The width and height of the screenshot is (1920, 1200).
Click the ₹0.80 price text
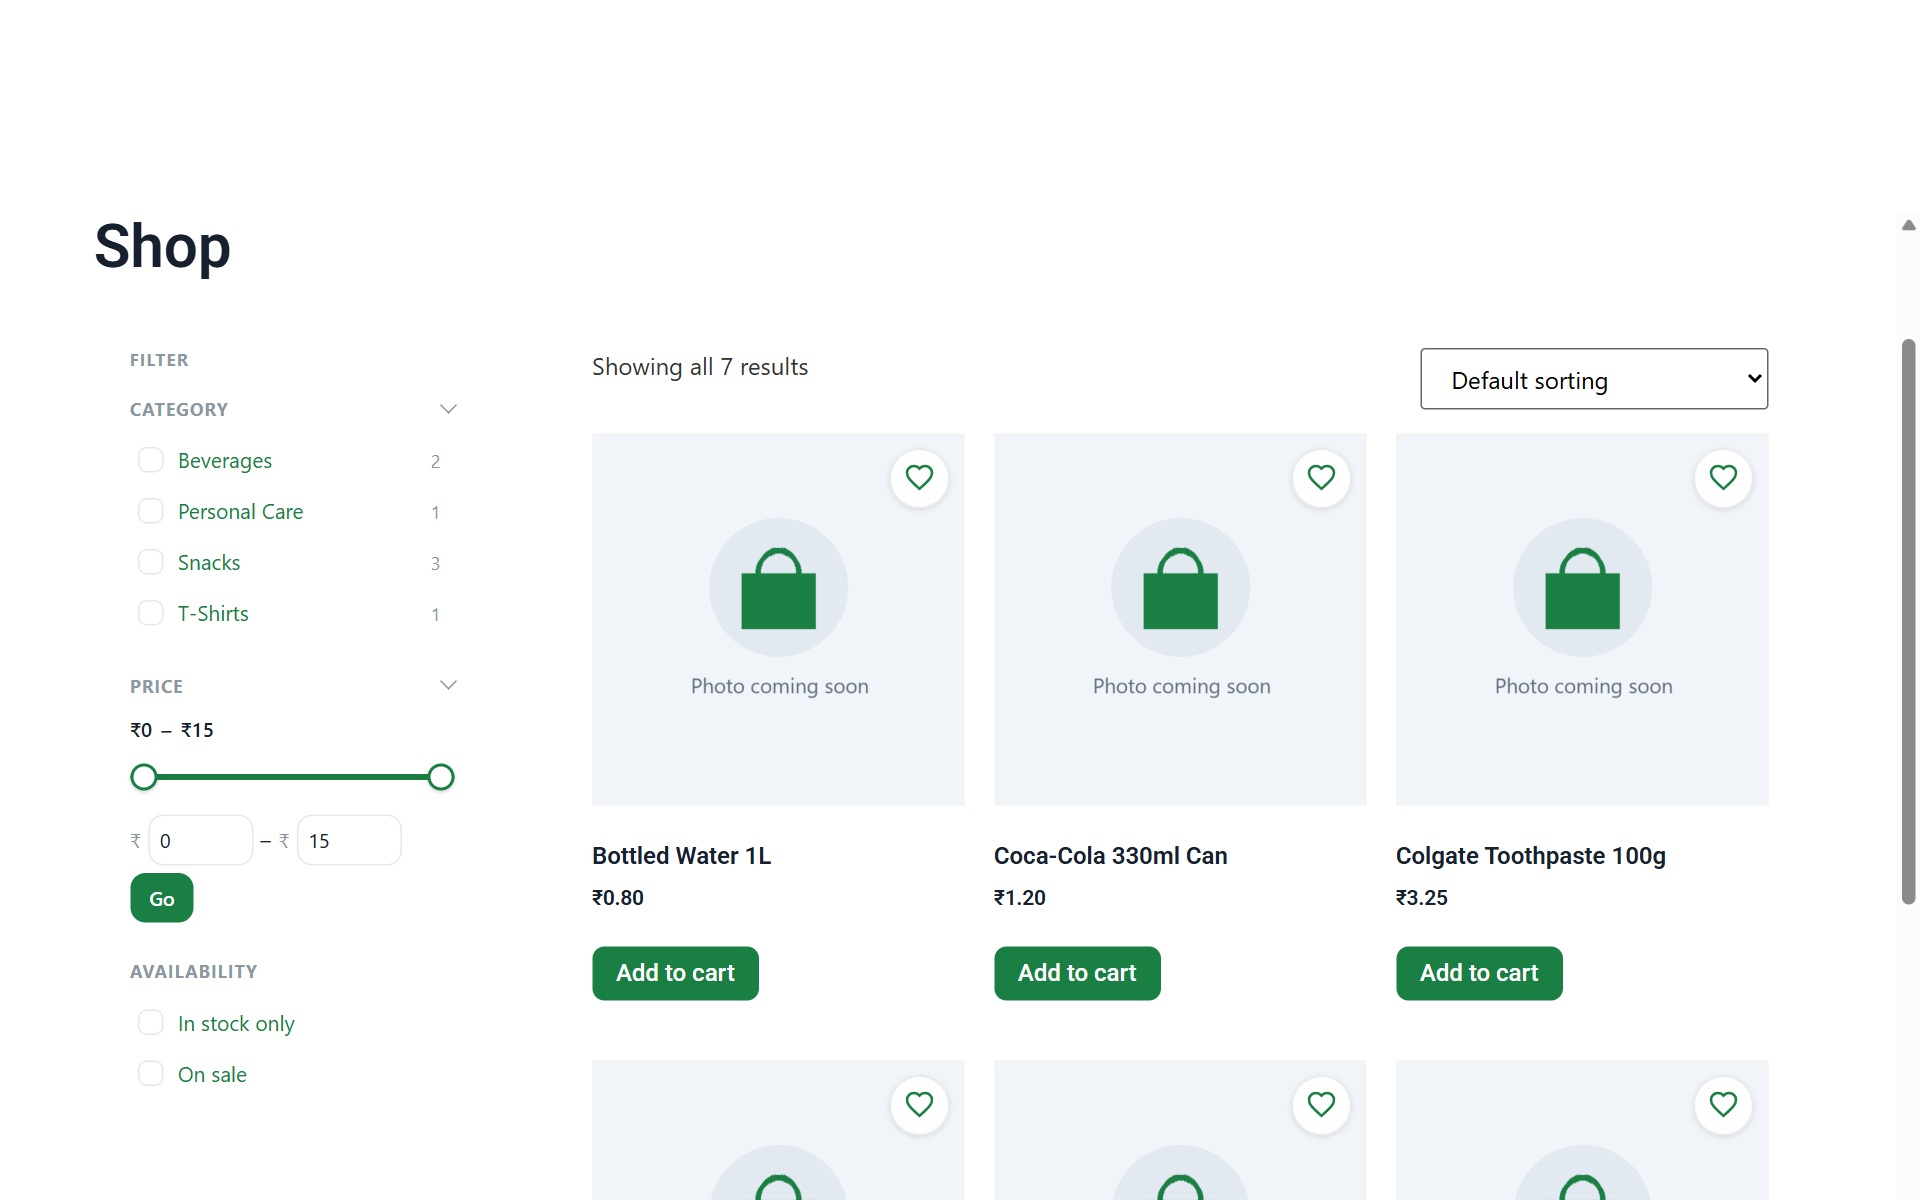point(617,898)
